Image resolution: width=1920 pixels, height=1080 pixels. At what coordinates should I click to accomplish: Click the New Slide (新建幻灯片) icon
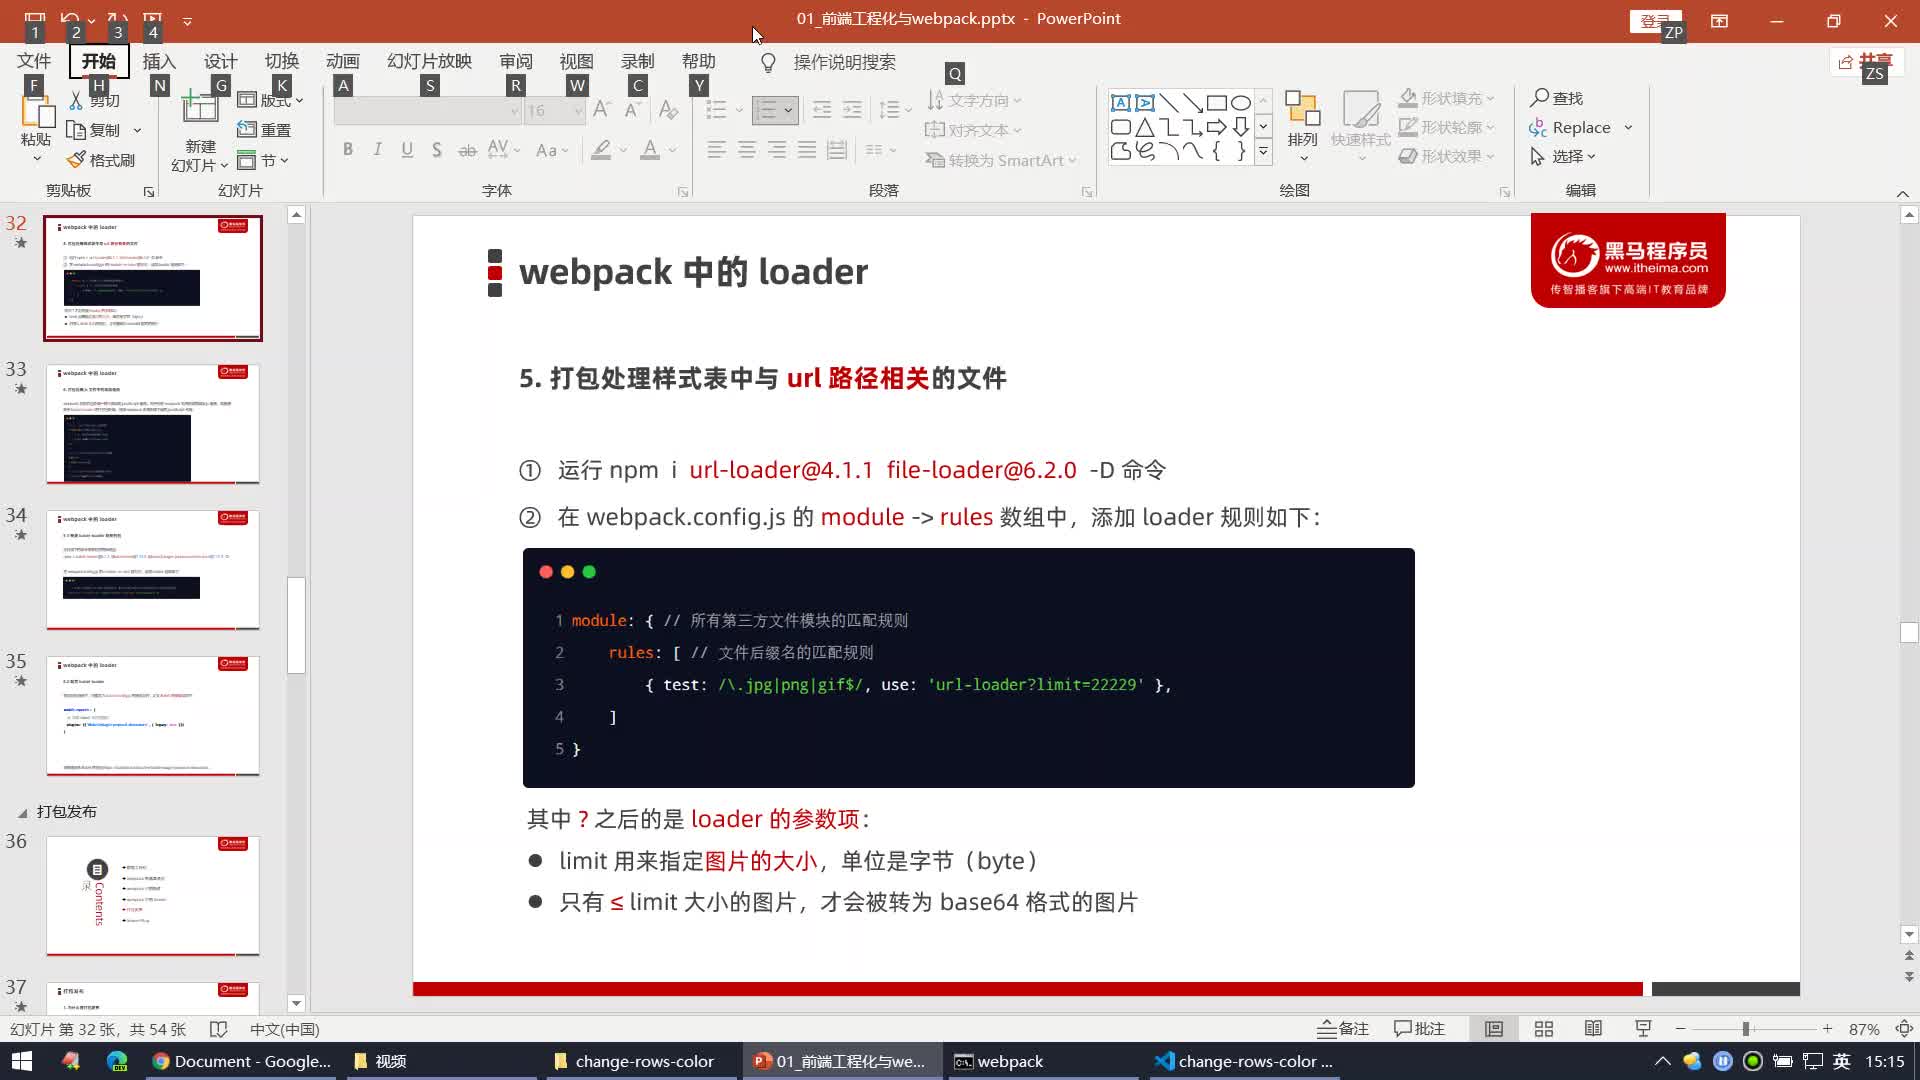(200, 108)
